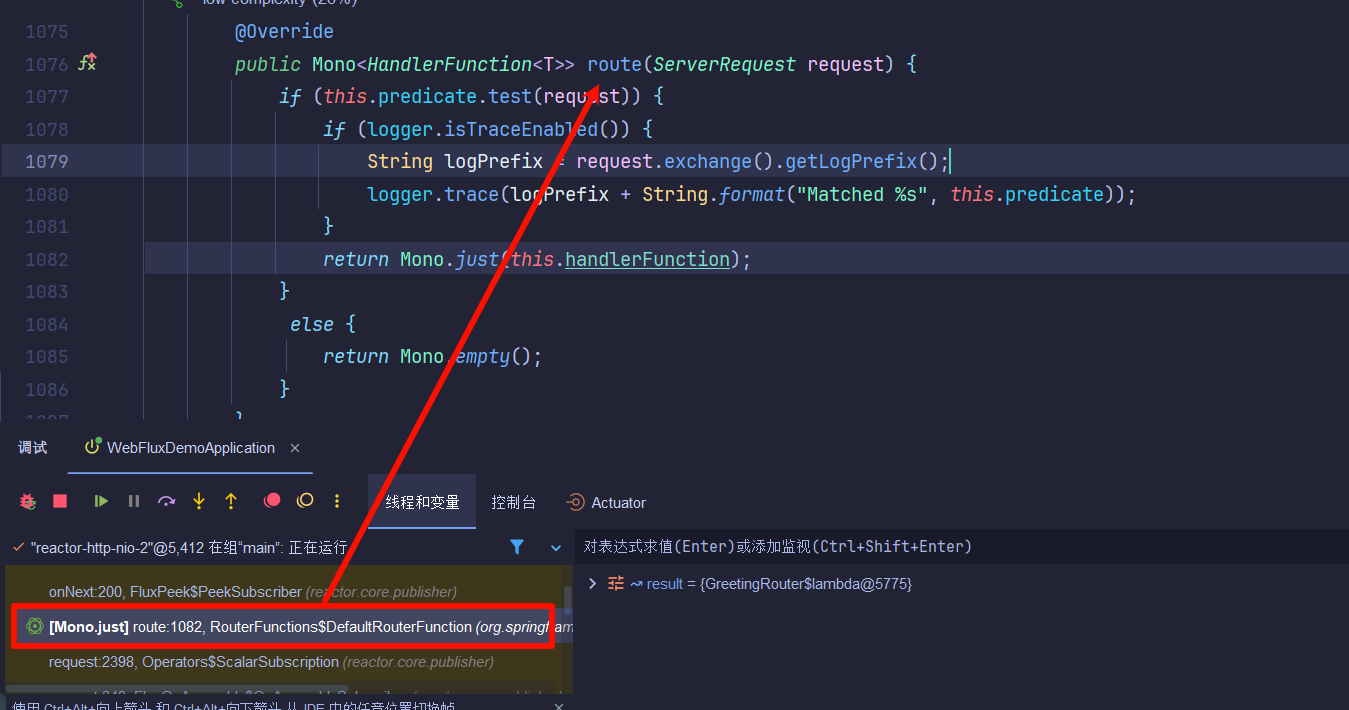Open thread selector dropdown chevron
The width and height of the screenshot is (1349, 710).
click(556, 547)
